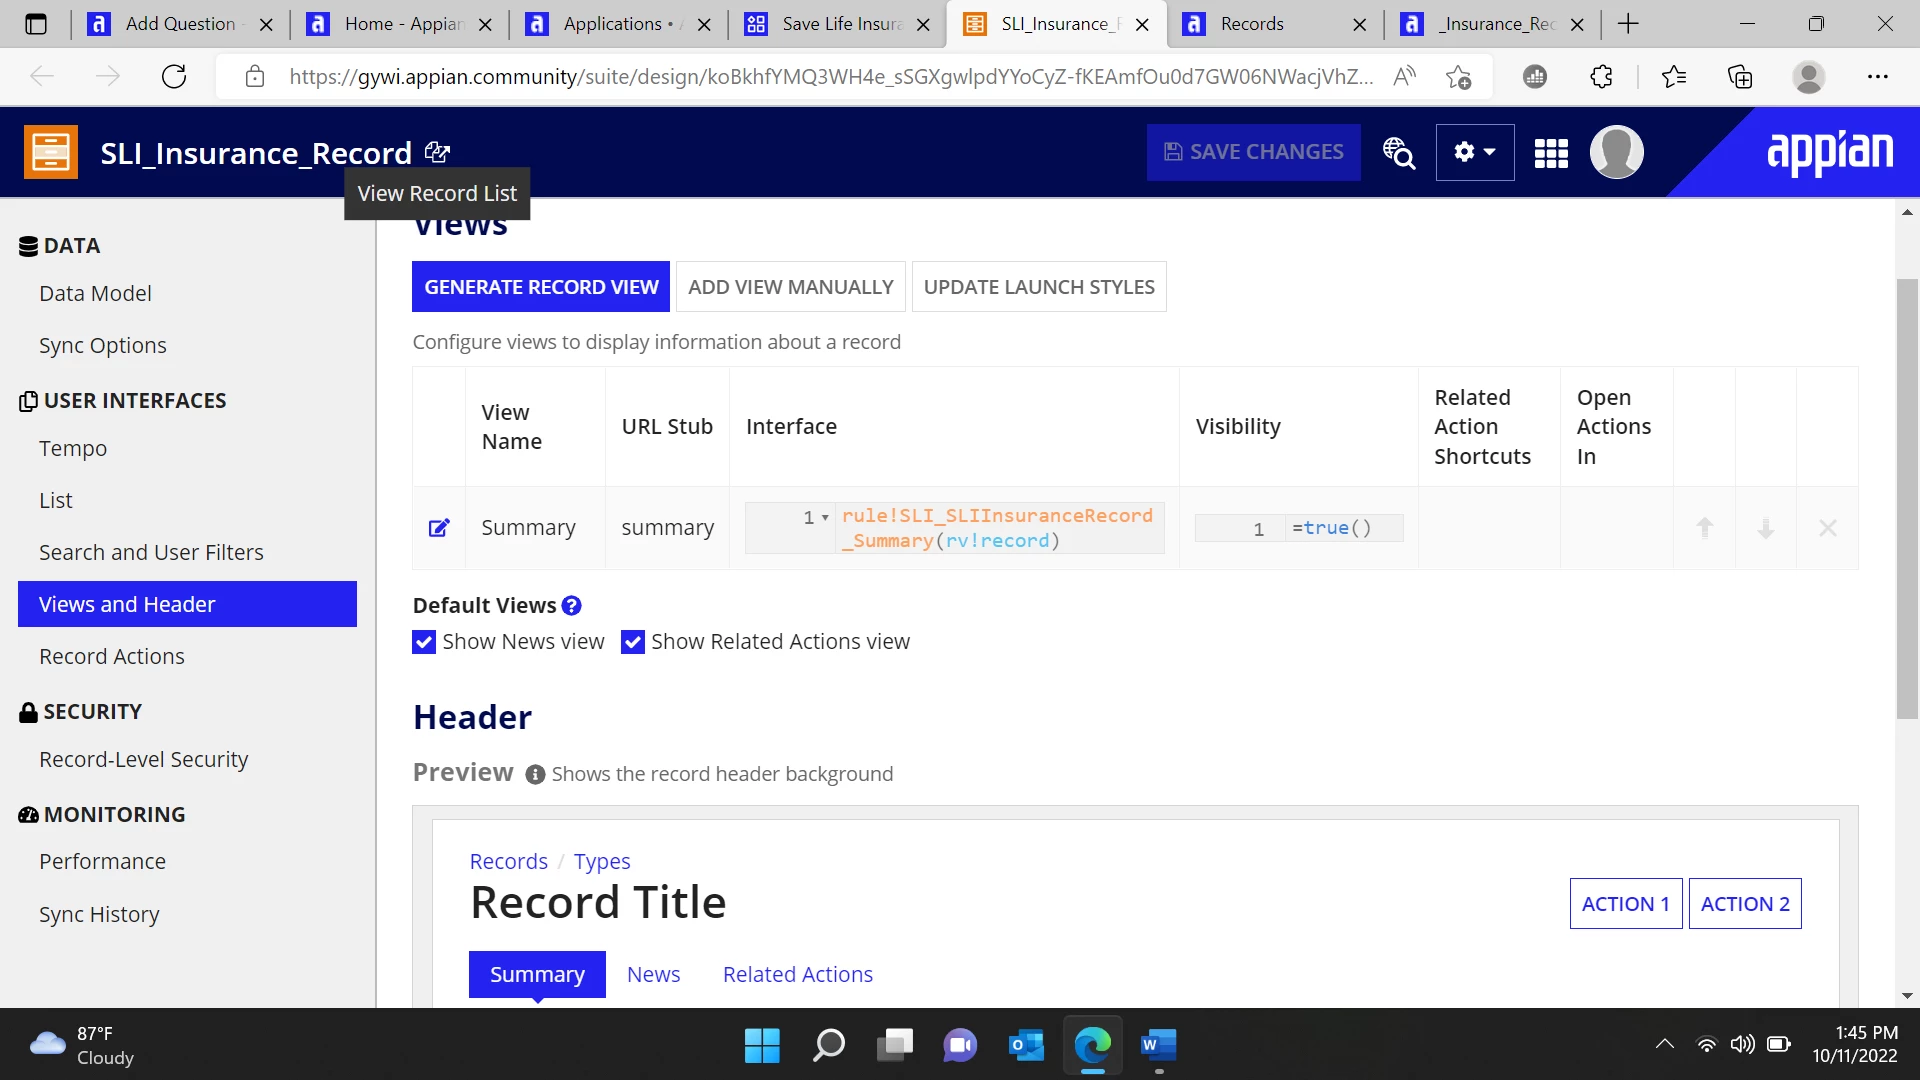Click the Appian logo
Viewport: 1920px width, 1080px height.
(x=1830, y=153)
